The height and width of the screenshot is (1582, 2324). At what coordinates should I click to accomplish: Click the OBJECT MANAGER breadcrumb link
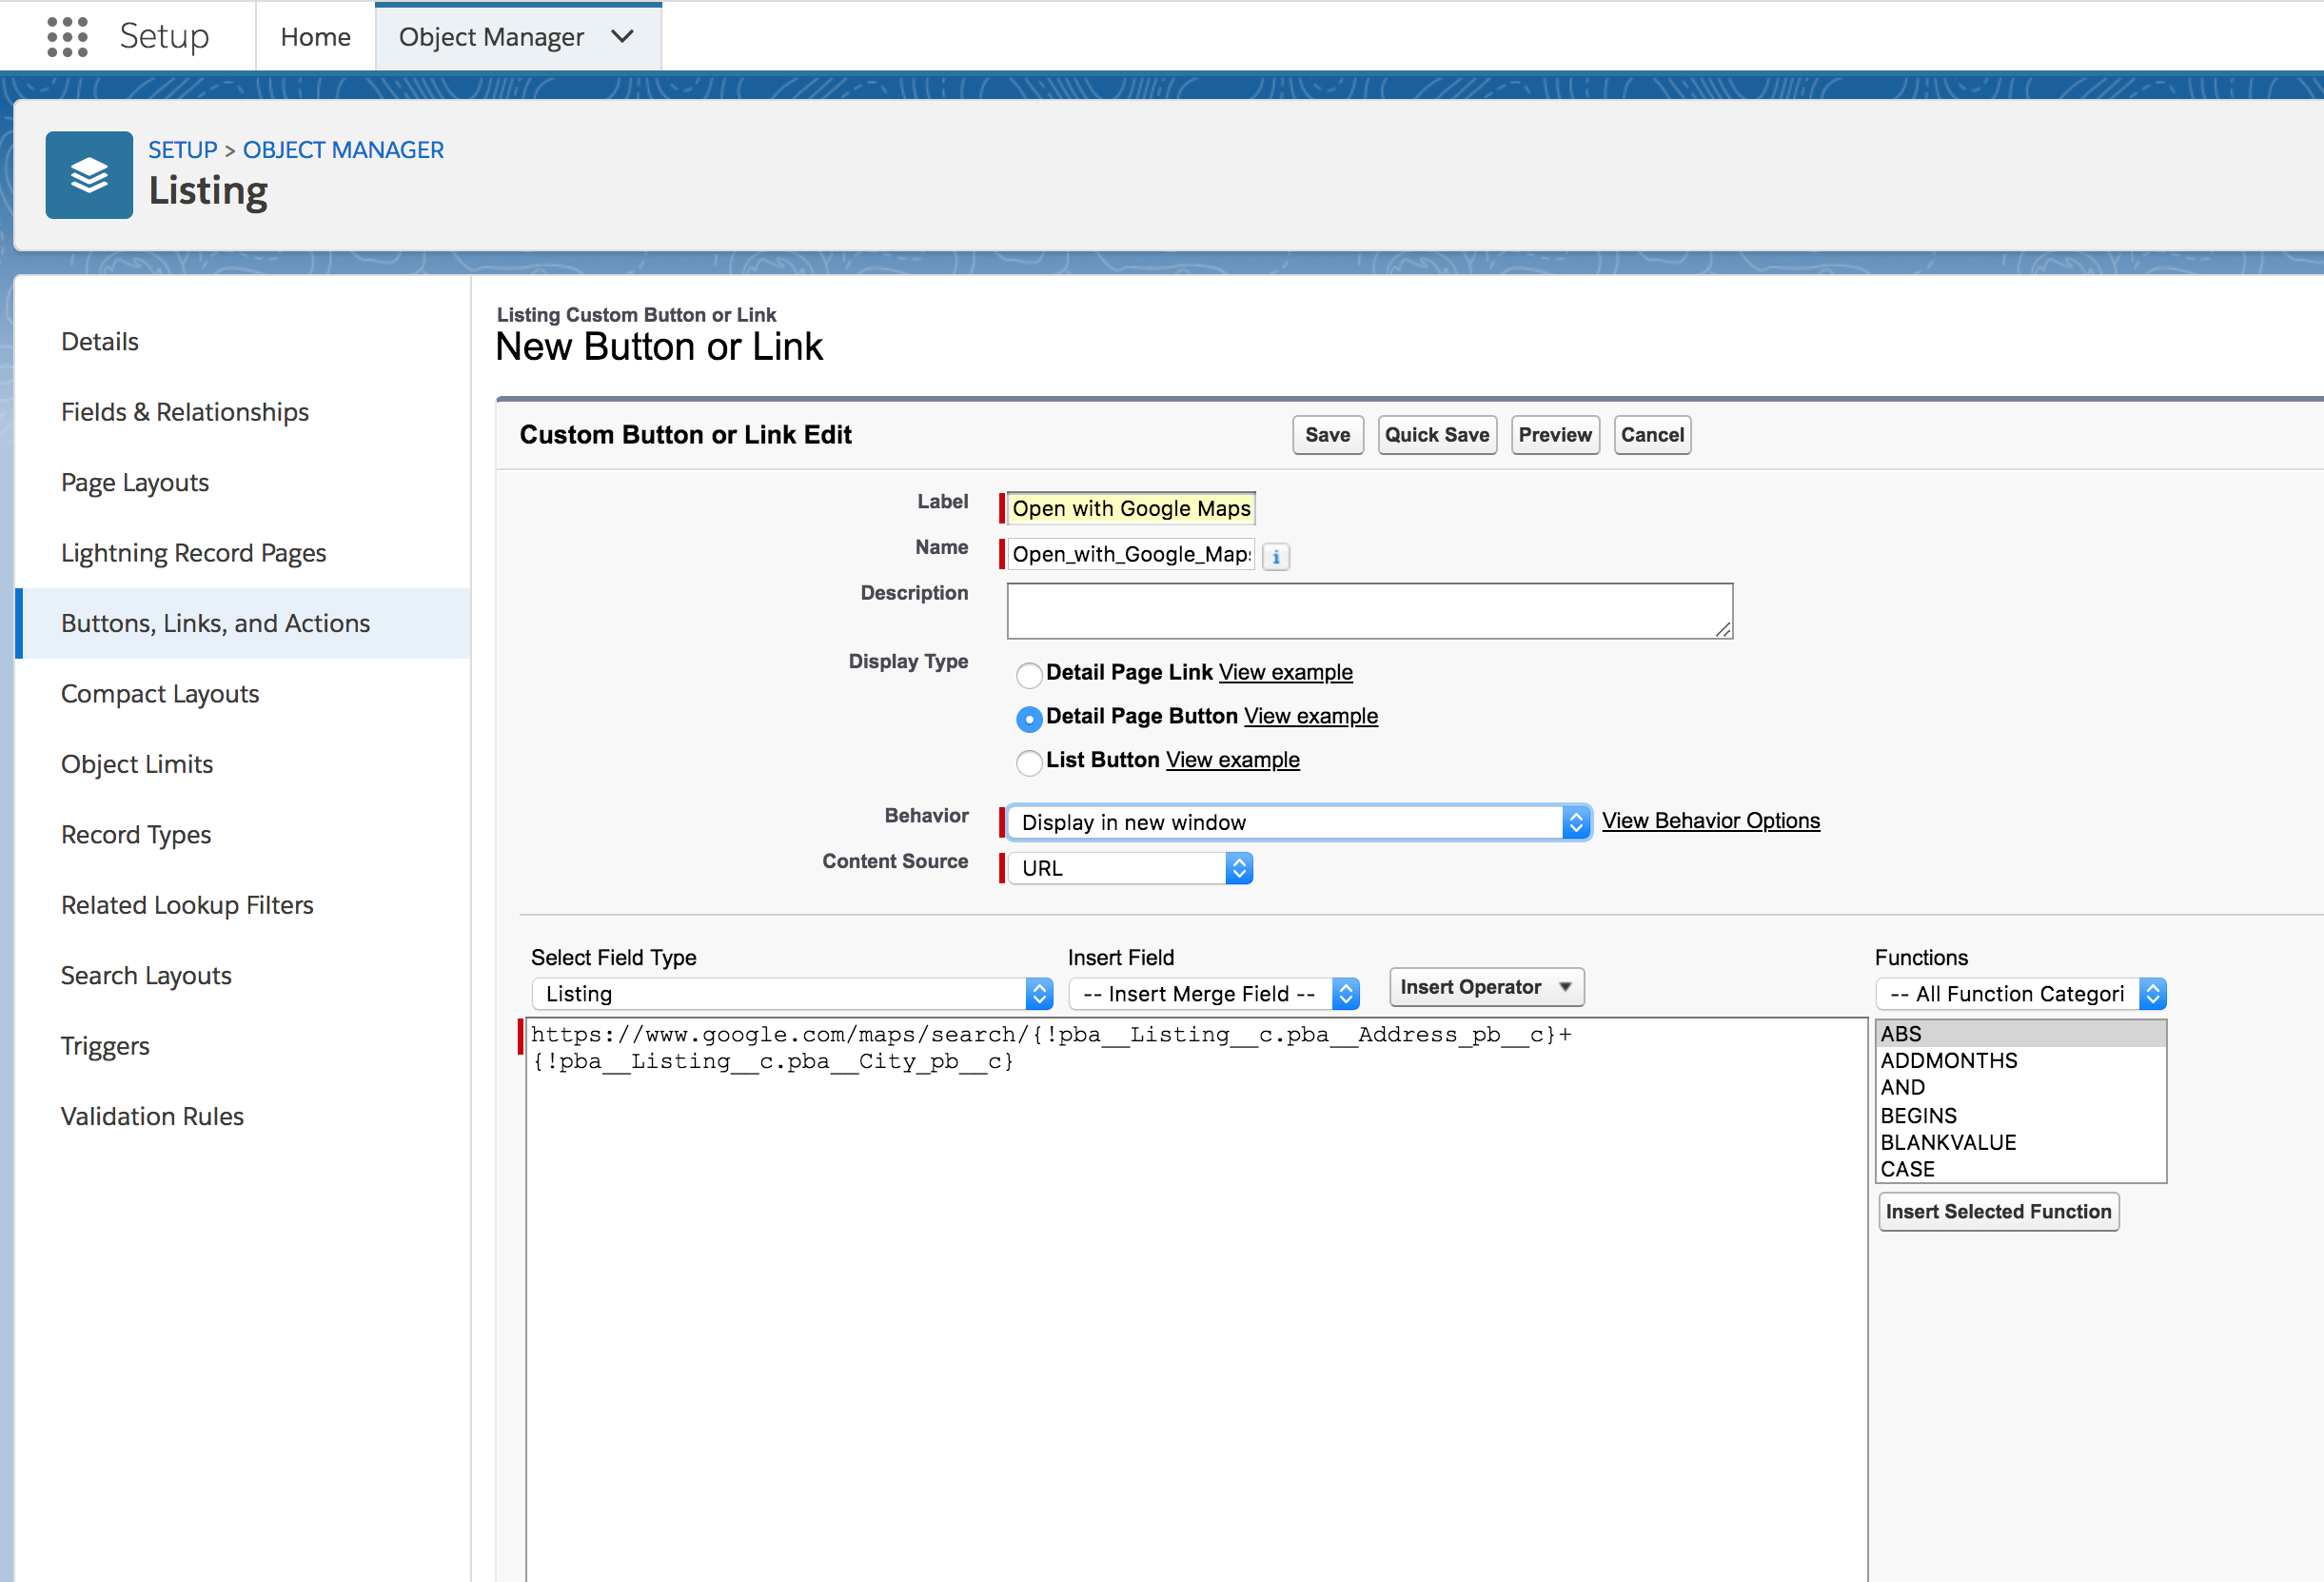tap(343, 149)
